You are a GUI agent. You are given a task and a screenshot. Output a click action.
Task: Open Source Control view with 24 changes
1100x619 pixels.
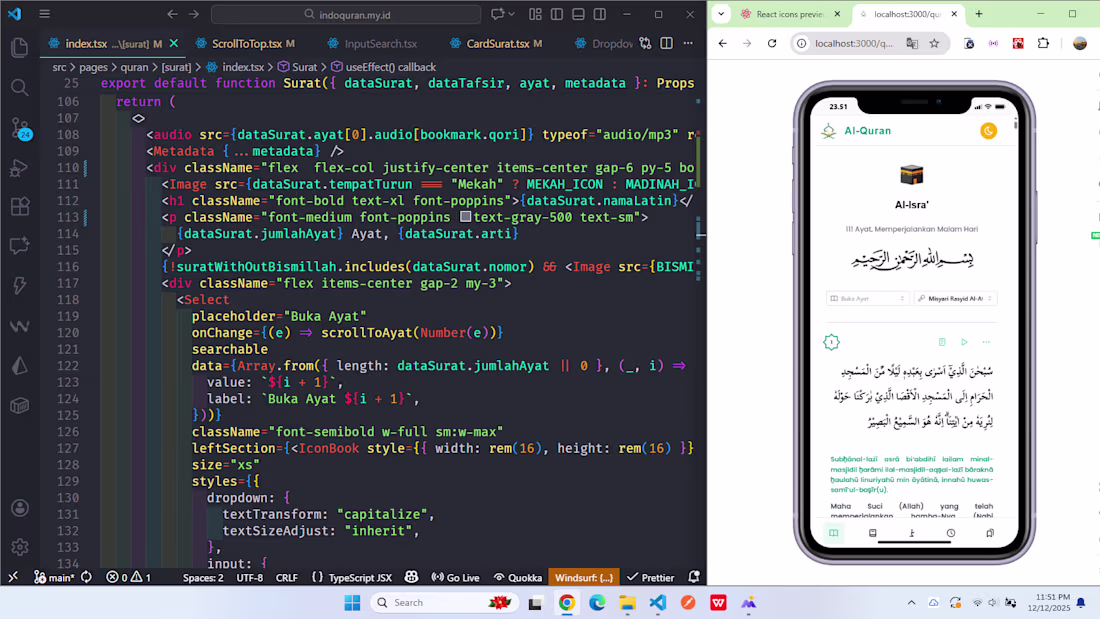[20, 128]
